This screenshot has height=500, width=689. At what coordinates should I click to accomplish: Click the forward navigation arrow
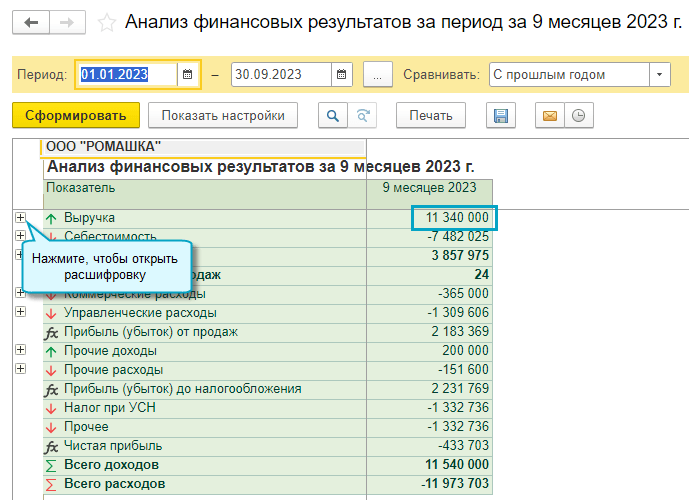point(66,22)
